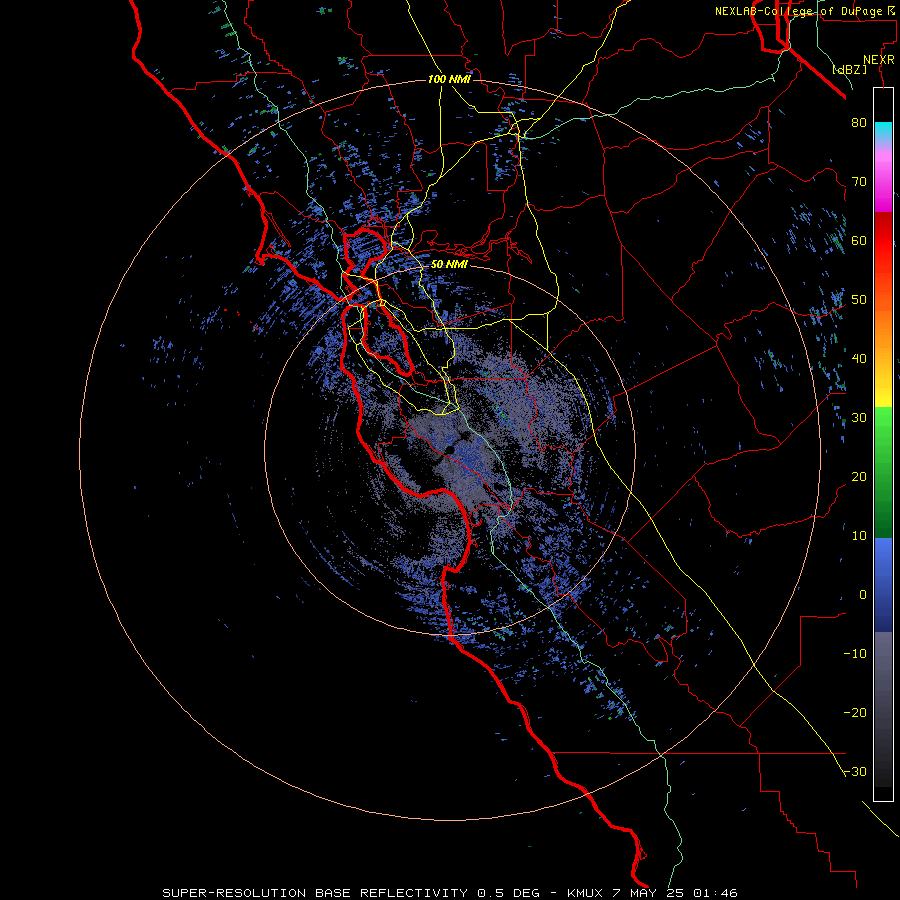Select the -20 value on the dBZ scale
The height and width of the screenshot is (900, 900).
coord(855,713)
